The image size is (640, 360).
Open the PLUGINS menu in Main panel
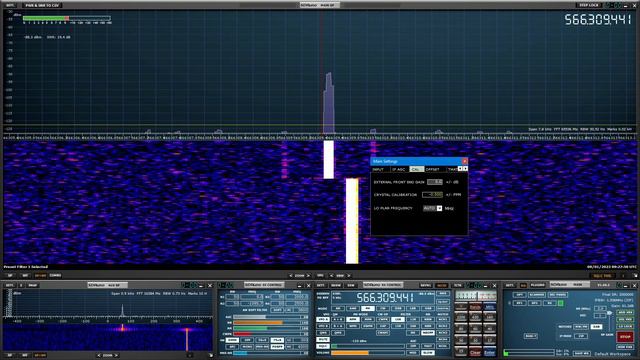pos(538,285)
